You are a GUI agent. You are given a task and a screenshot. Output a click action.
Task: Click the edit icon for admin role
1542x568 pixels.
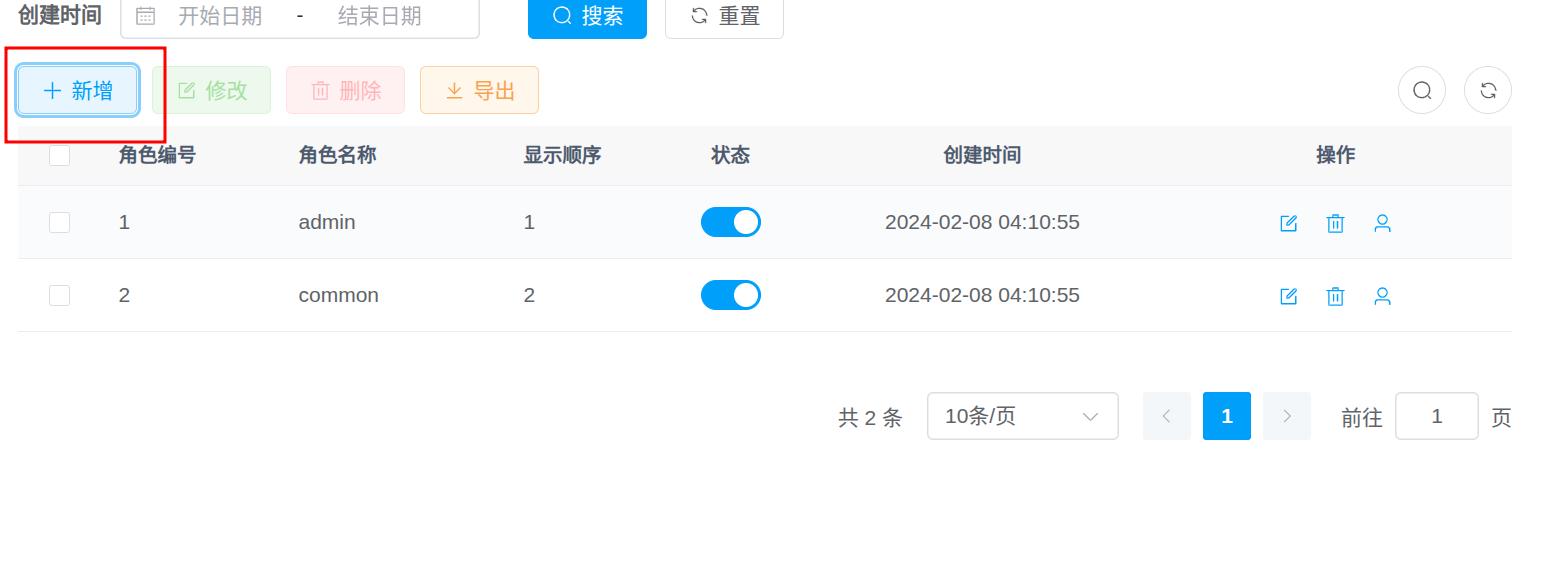click(x=1289, y=223)
